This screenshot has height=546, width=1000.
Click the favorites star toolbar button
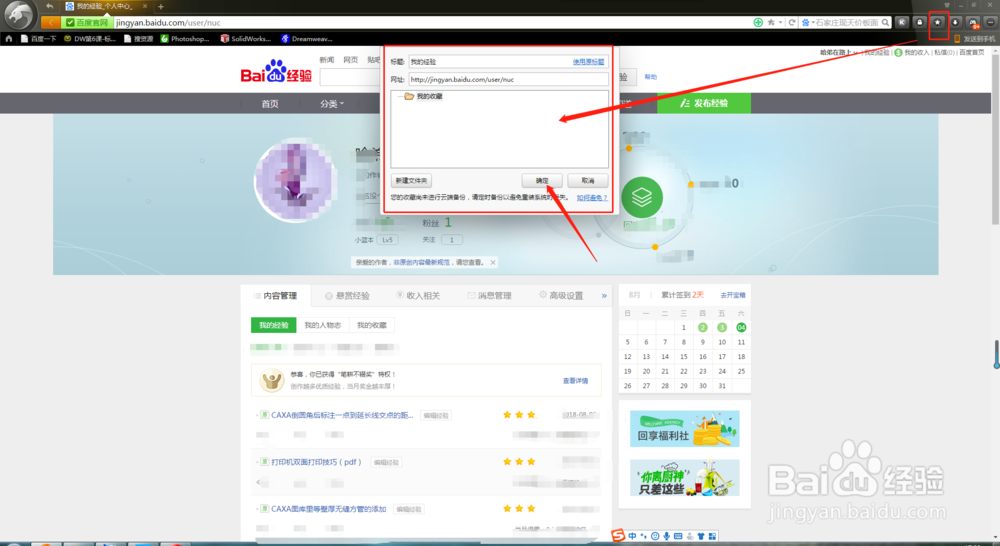(938, 22)
